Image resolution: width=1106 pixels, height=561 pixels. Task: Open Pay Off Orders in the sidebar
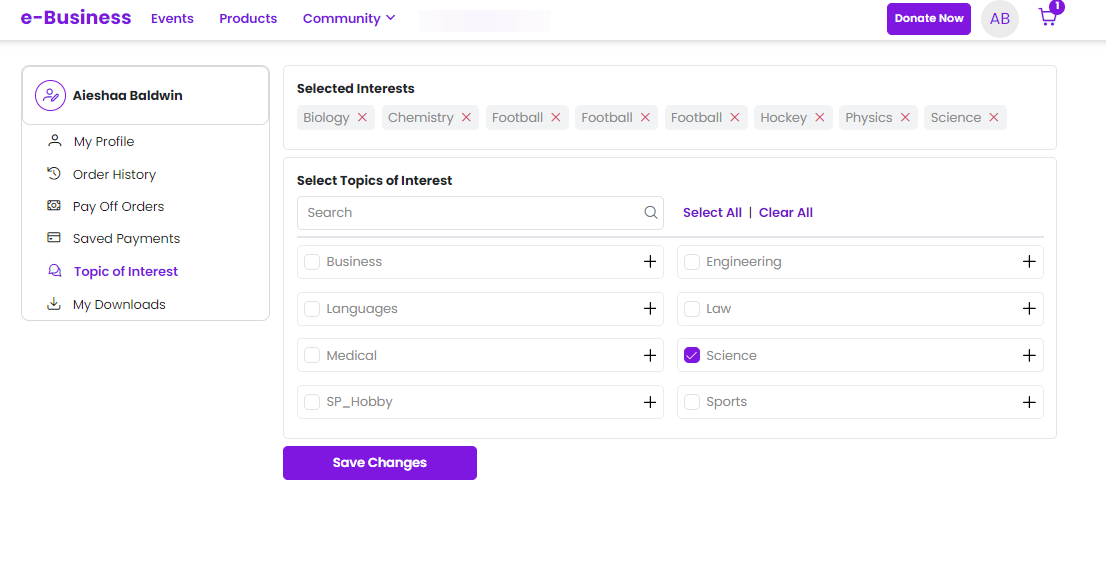pyautogui.click(x=118, y=206)
